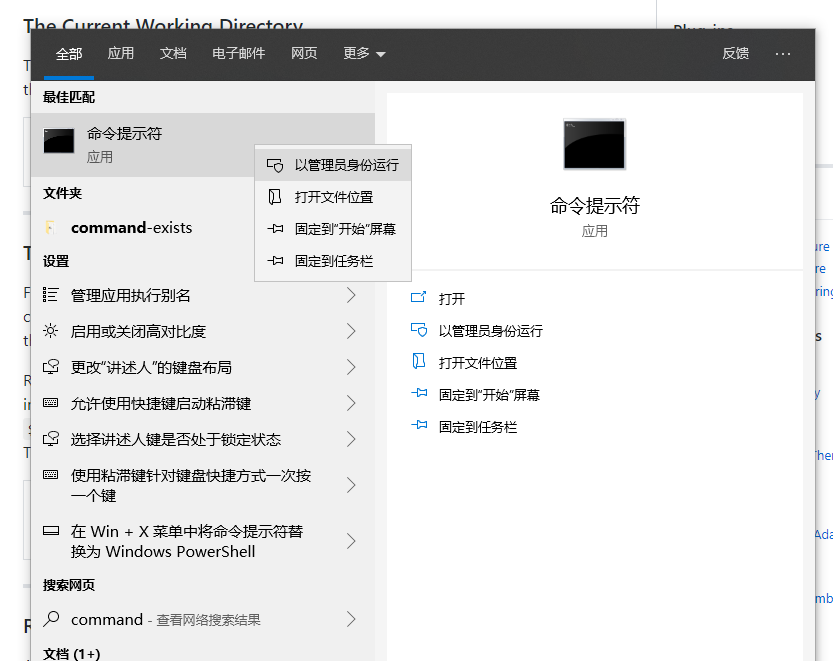Click the shield icon in context menu

click(x=275, y=165)
